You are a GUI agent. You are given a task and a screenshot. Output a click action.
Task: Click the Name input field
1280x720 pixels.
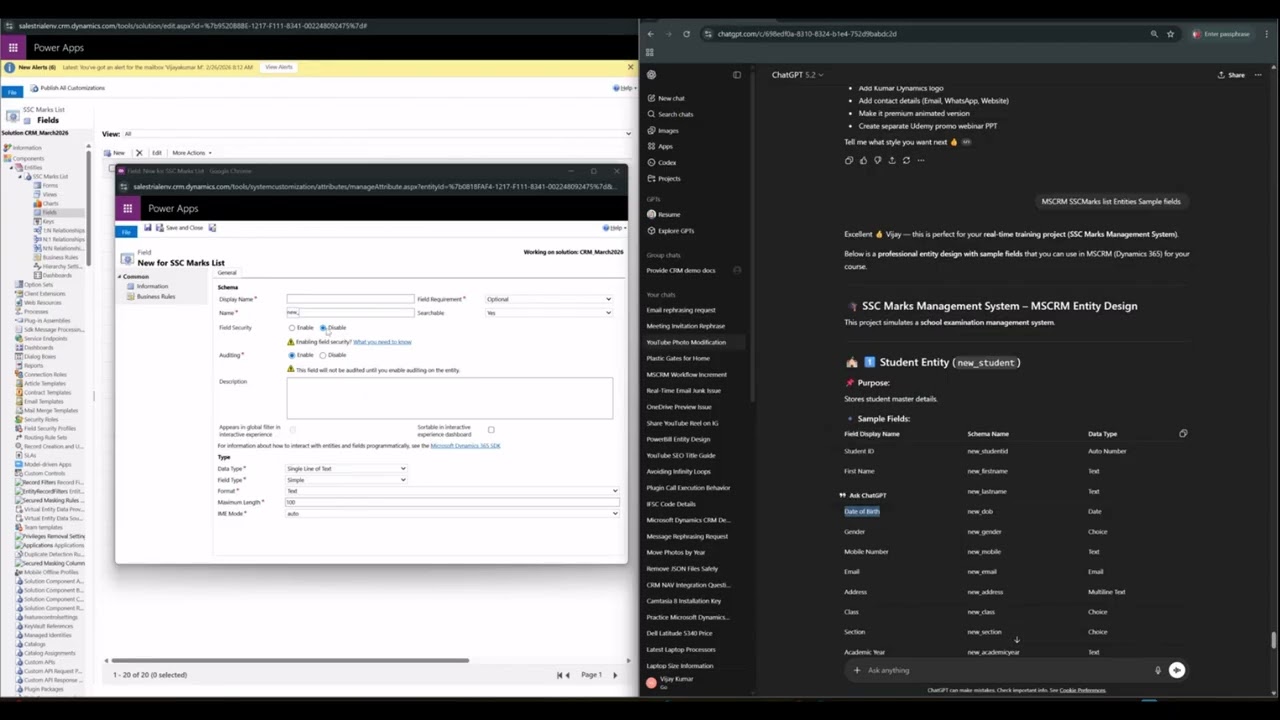pos(350,313)
